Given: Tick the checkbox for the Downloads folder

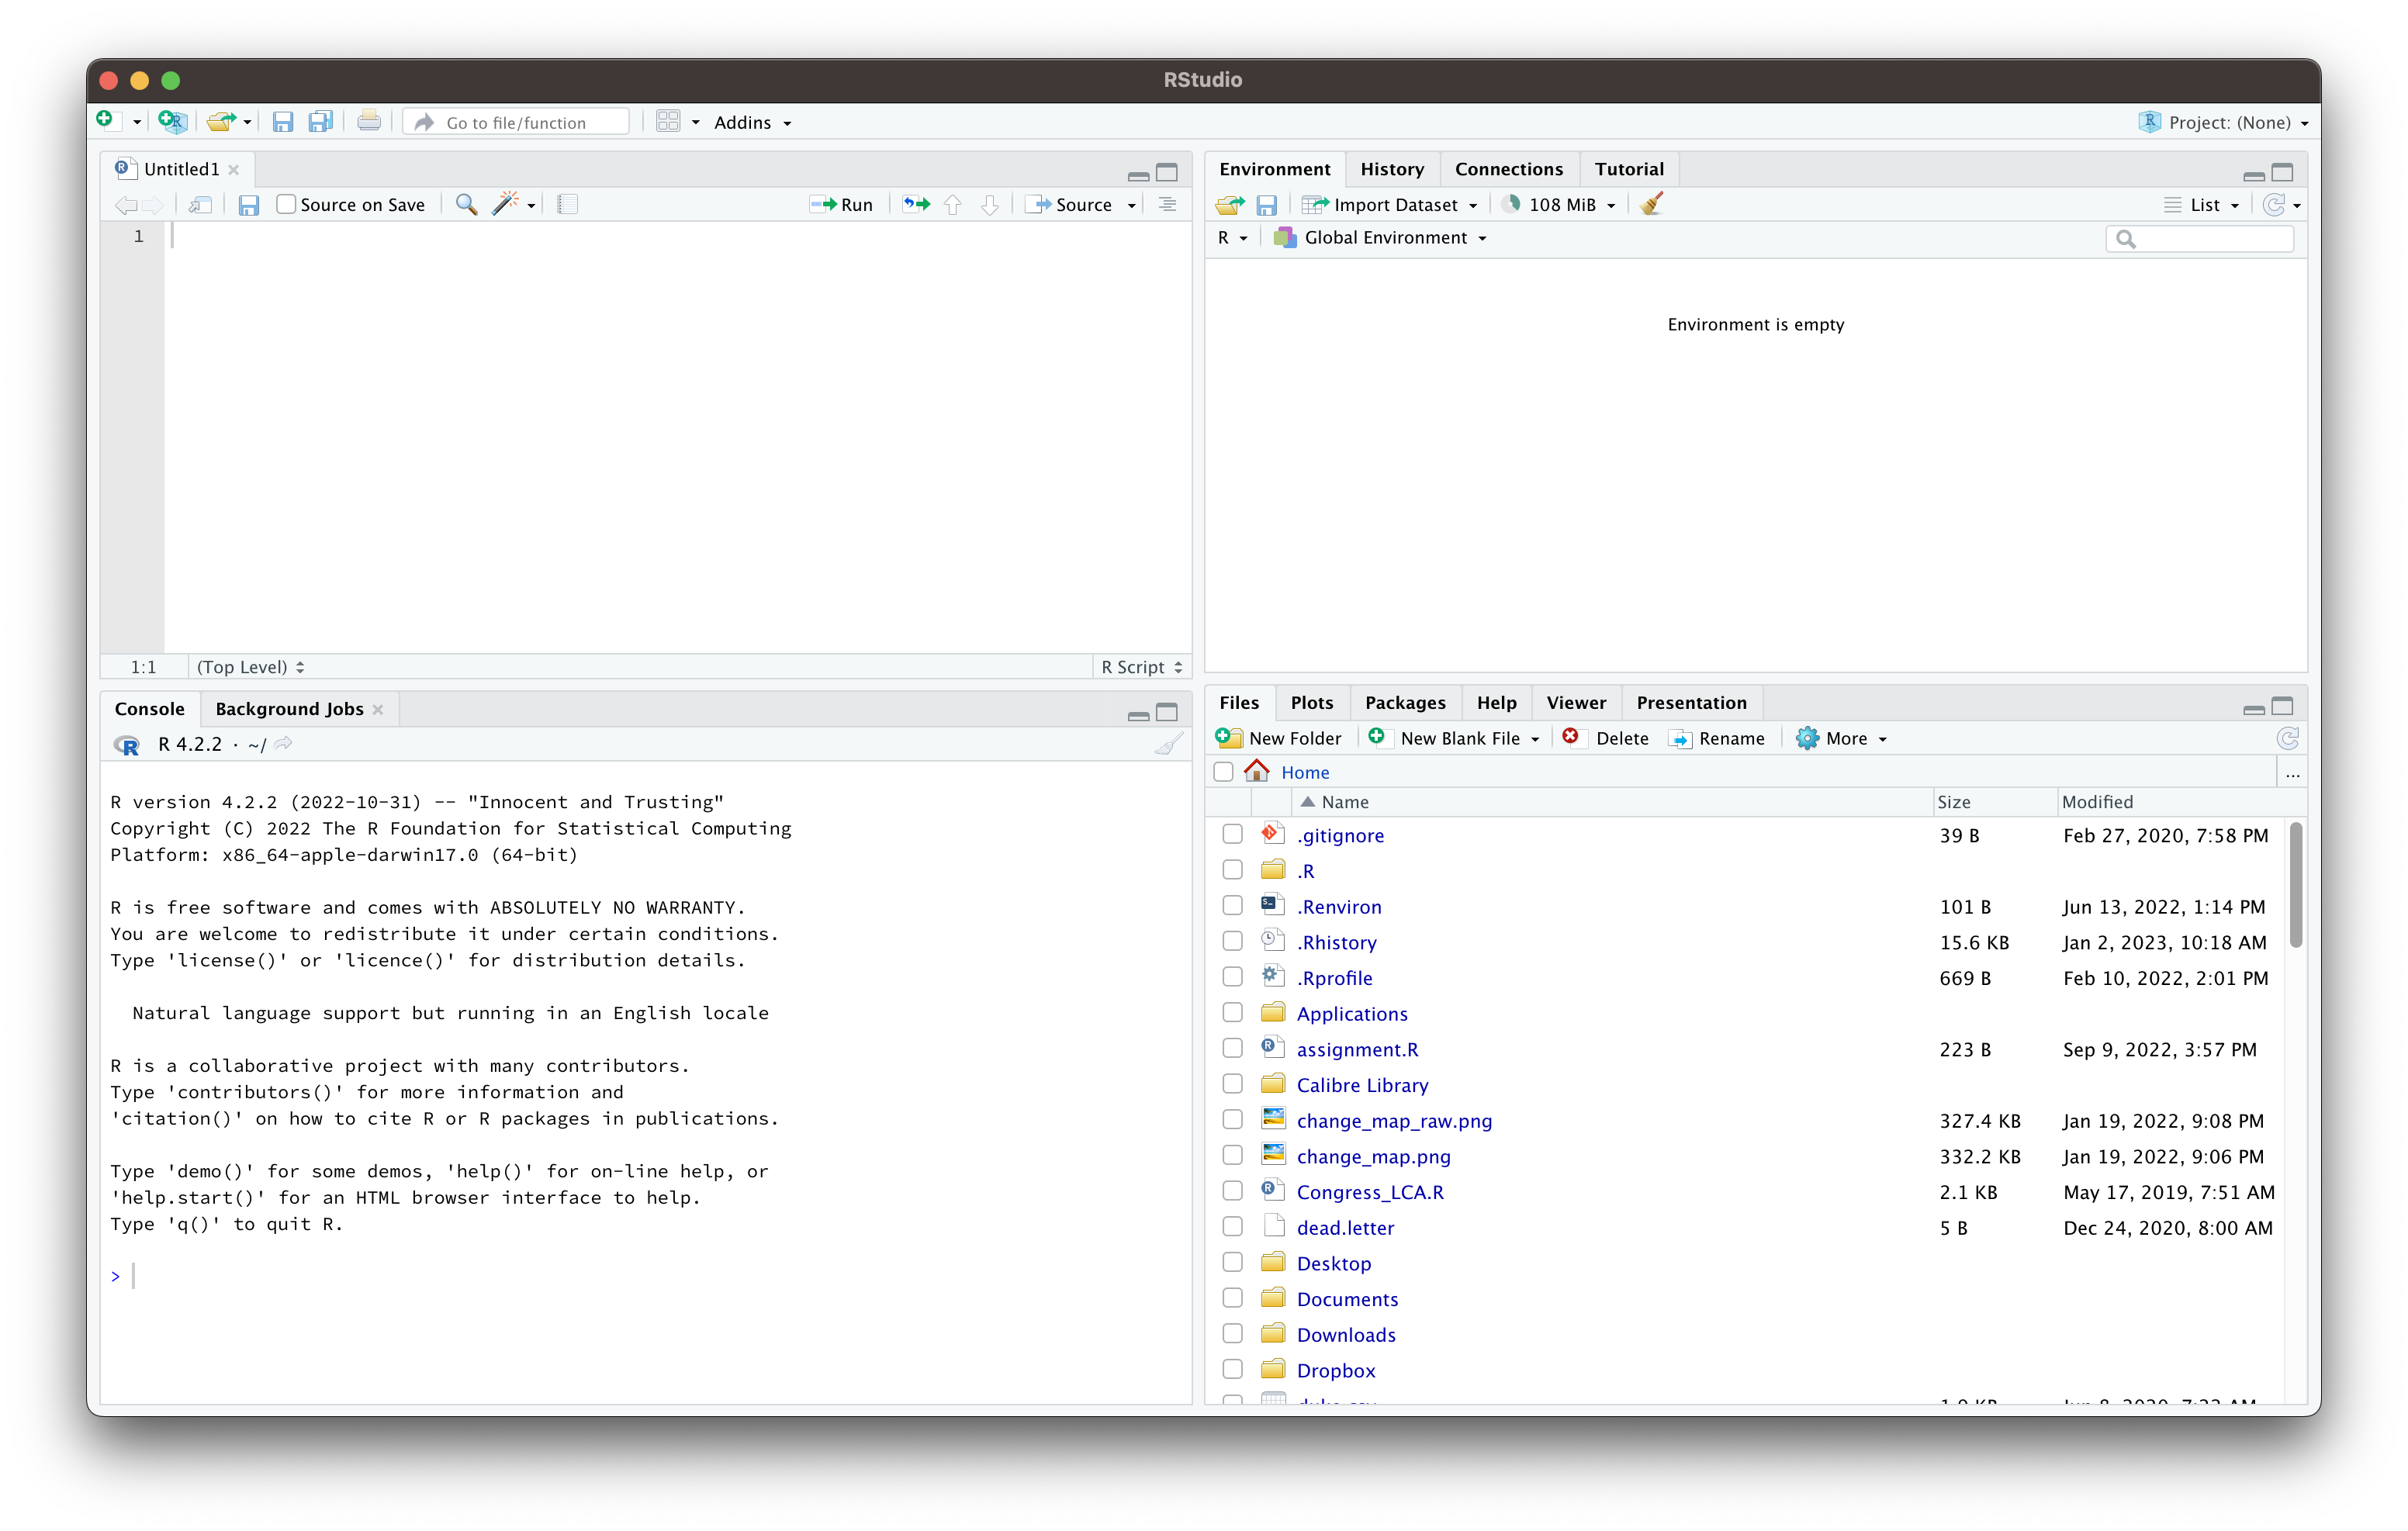Looking at the screenshot, I should [1232, 1334].
